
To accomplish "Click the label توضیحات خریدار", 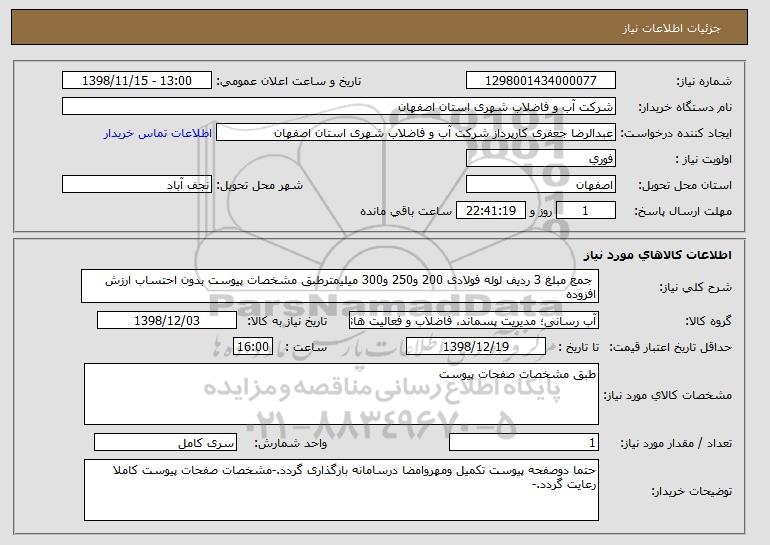I will point(691,491).
